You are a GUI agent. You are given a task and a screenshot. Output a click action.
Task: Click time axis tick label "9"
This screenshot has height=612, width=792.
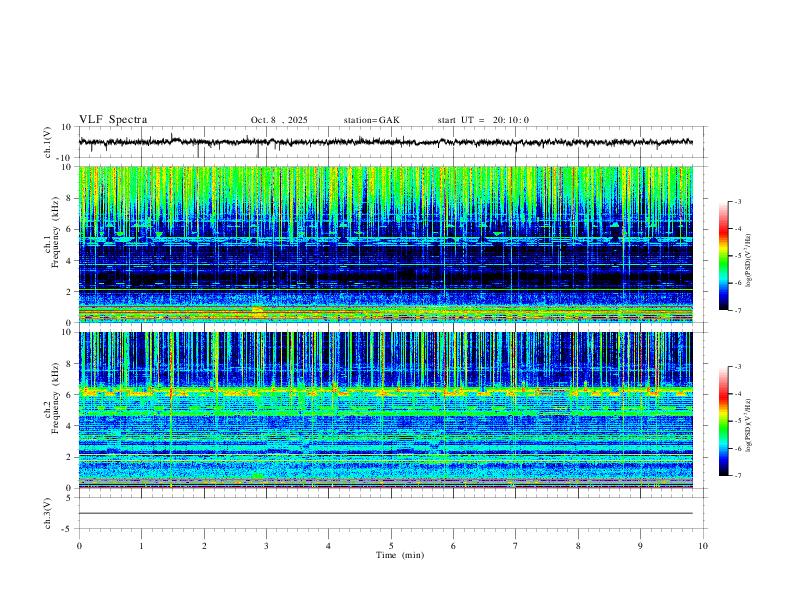[640, 546]
